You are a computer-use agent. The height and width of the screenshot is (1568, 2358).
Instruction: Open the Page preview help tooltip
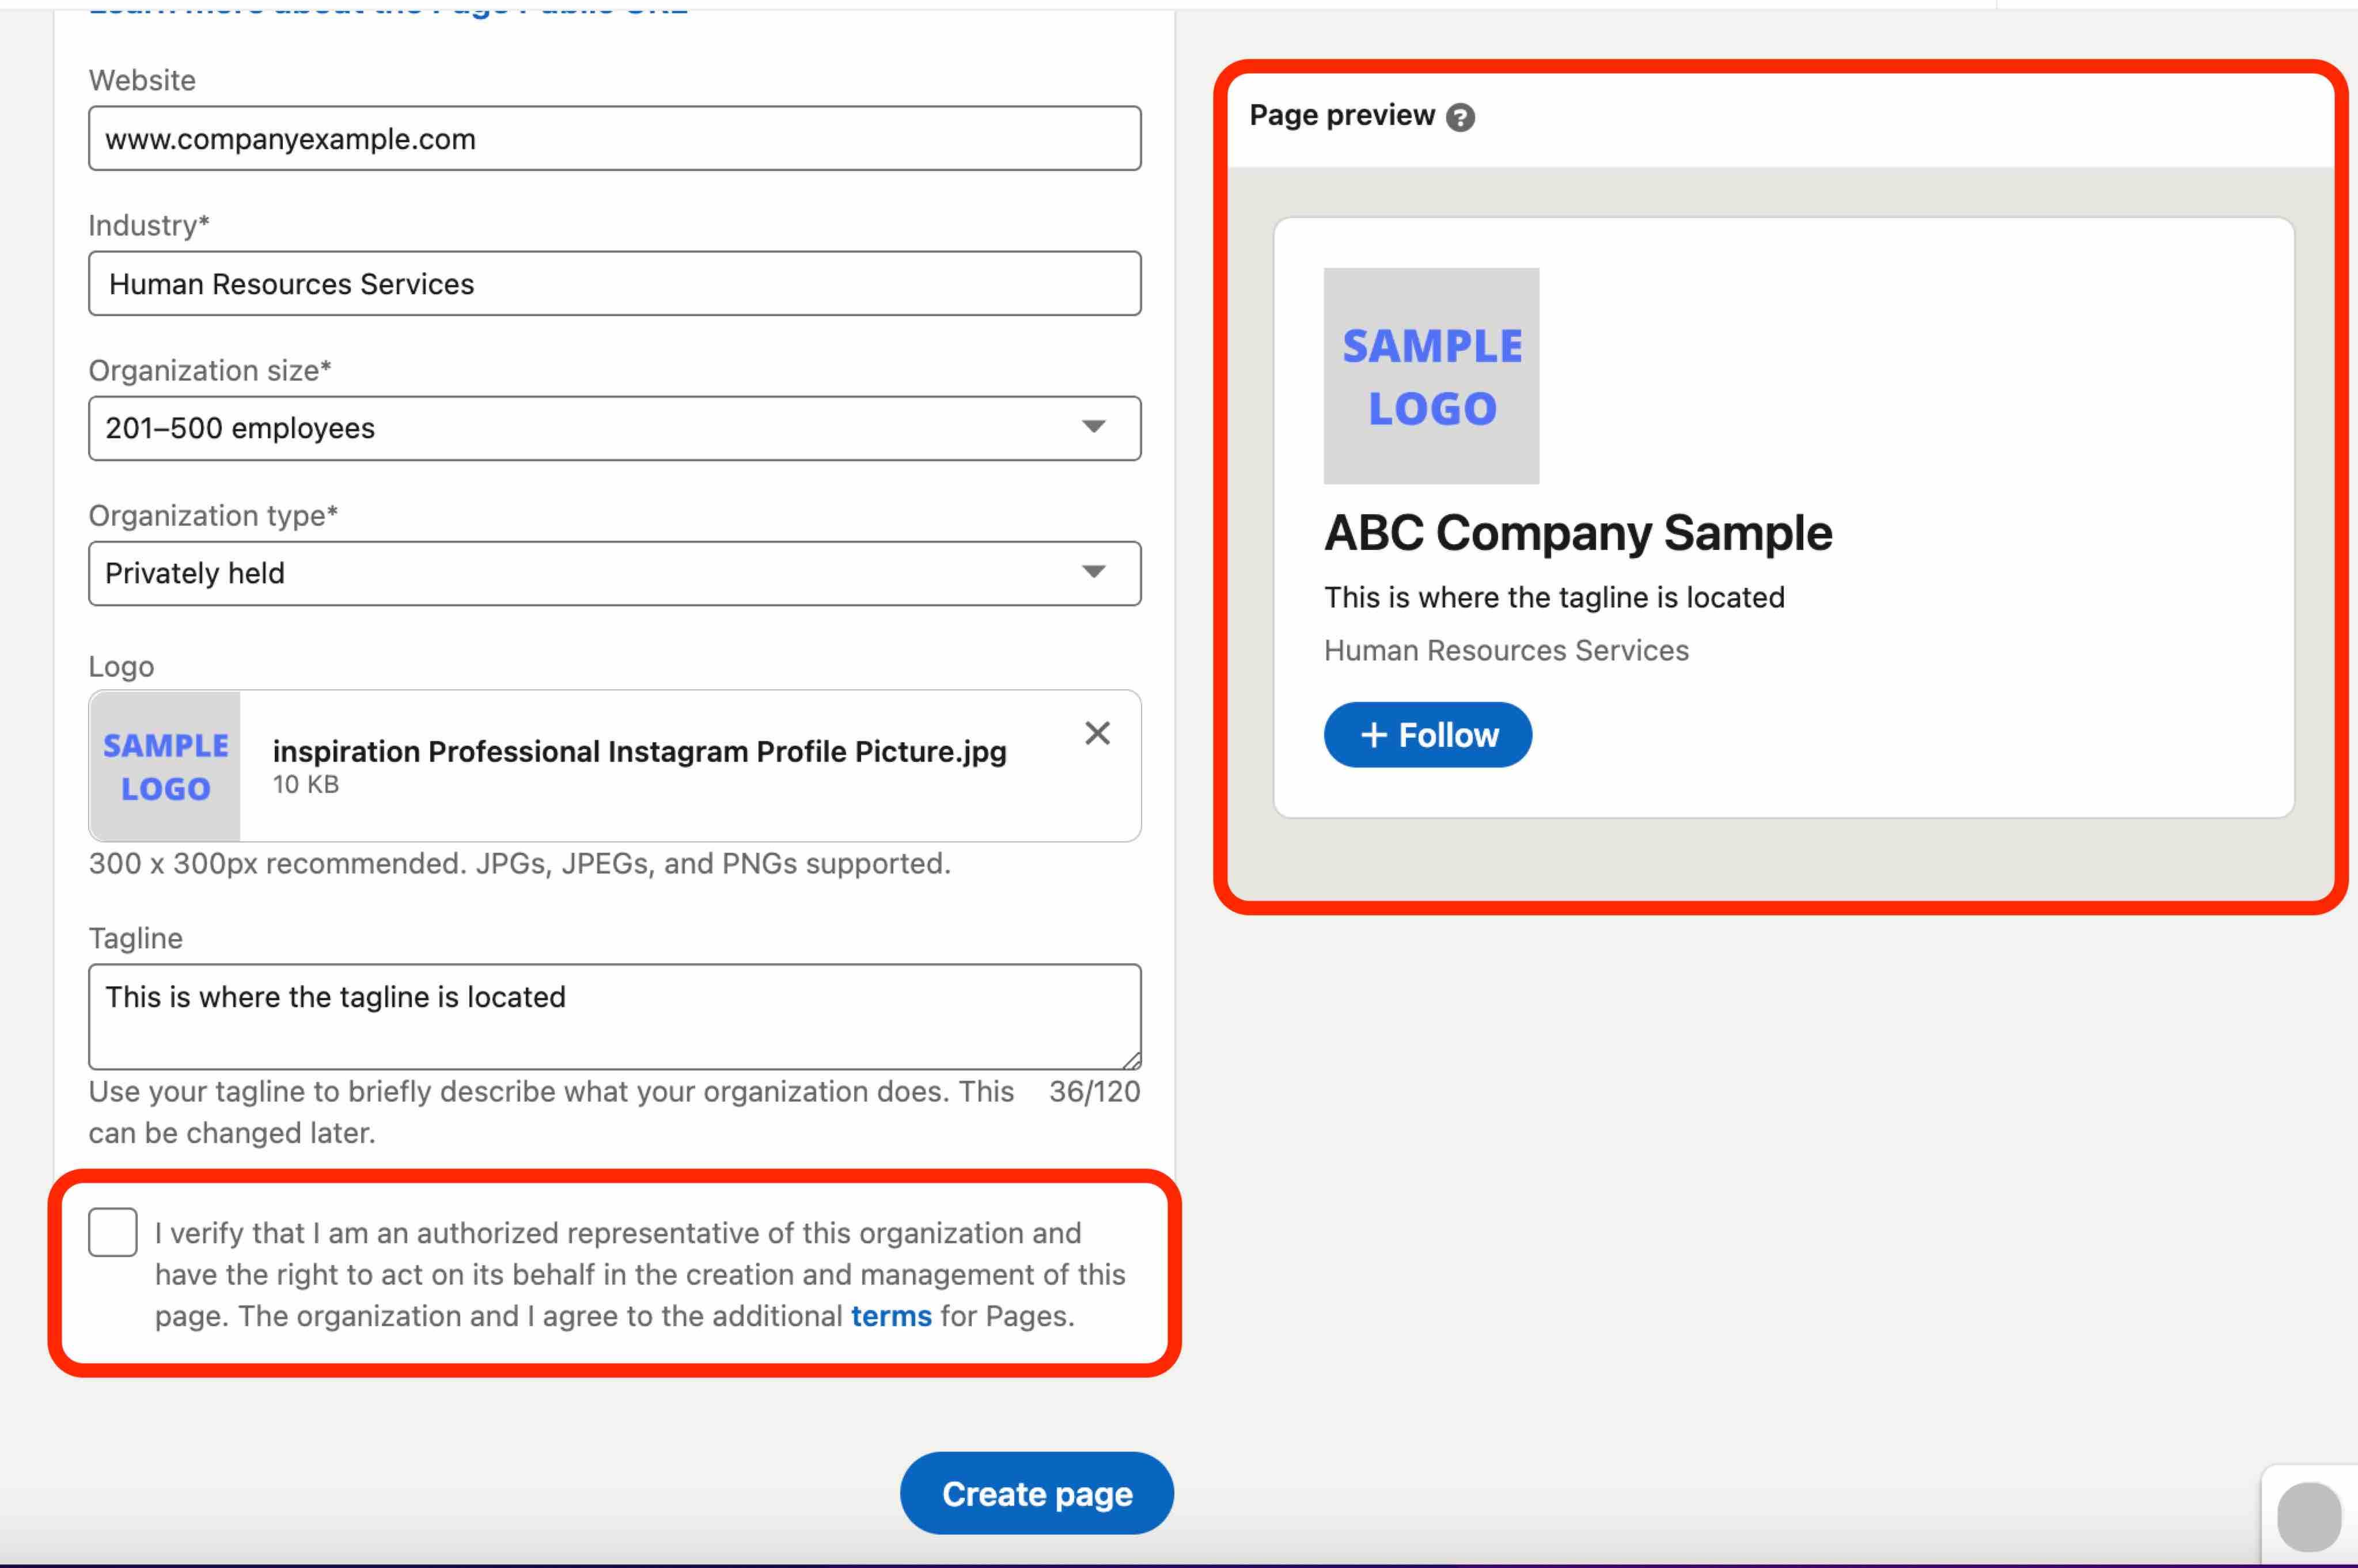(1462, 116)
